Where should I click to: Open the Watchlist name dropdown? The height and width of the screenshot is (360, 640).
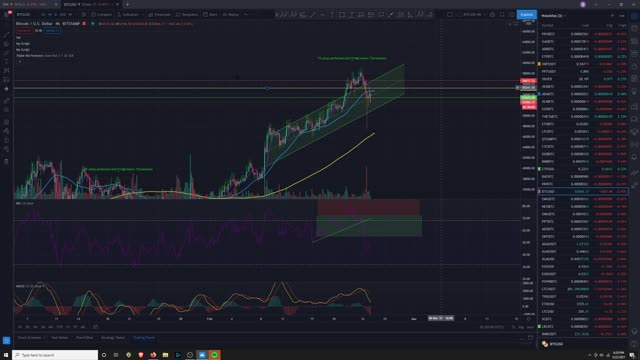pos(553,16)
